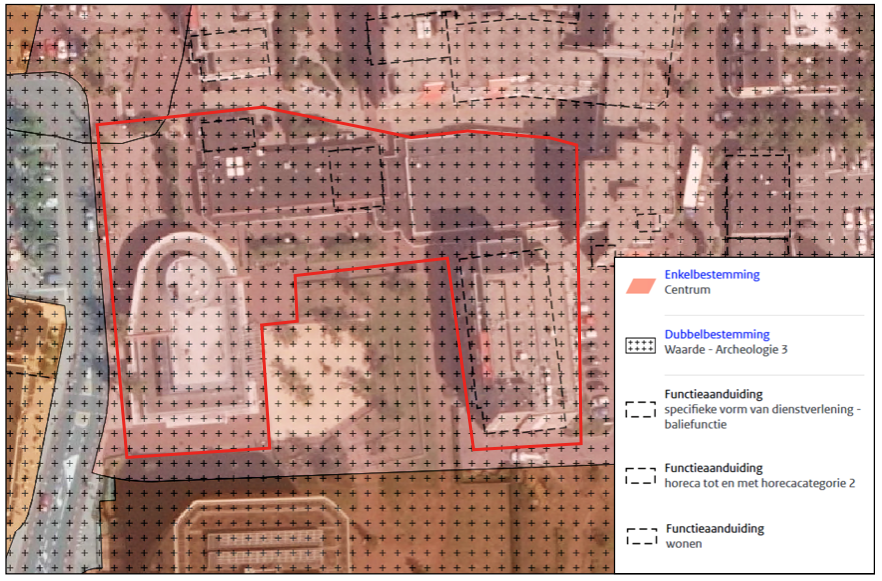Click the Waarde - Archeologie 3 cross-pattern icon
Screen dimensions: 882x581
coord(641,345)
